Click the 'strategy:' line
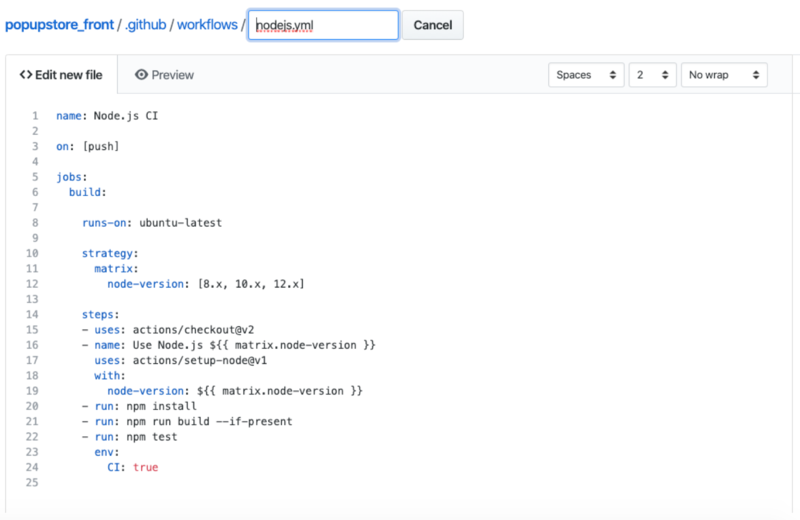 110,254
